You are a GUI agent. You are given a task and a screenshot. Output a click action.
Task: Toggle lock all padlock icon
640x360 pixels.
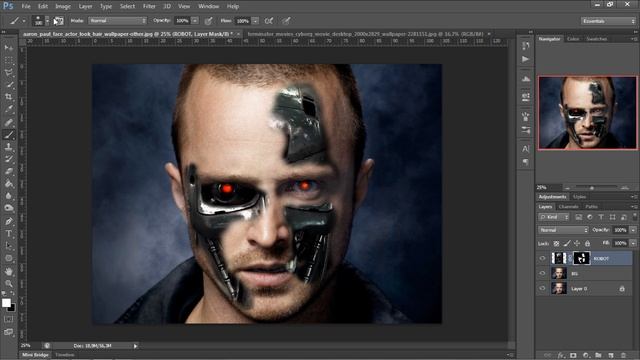[x=587, y=244]
